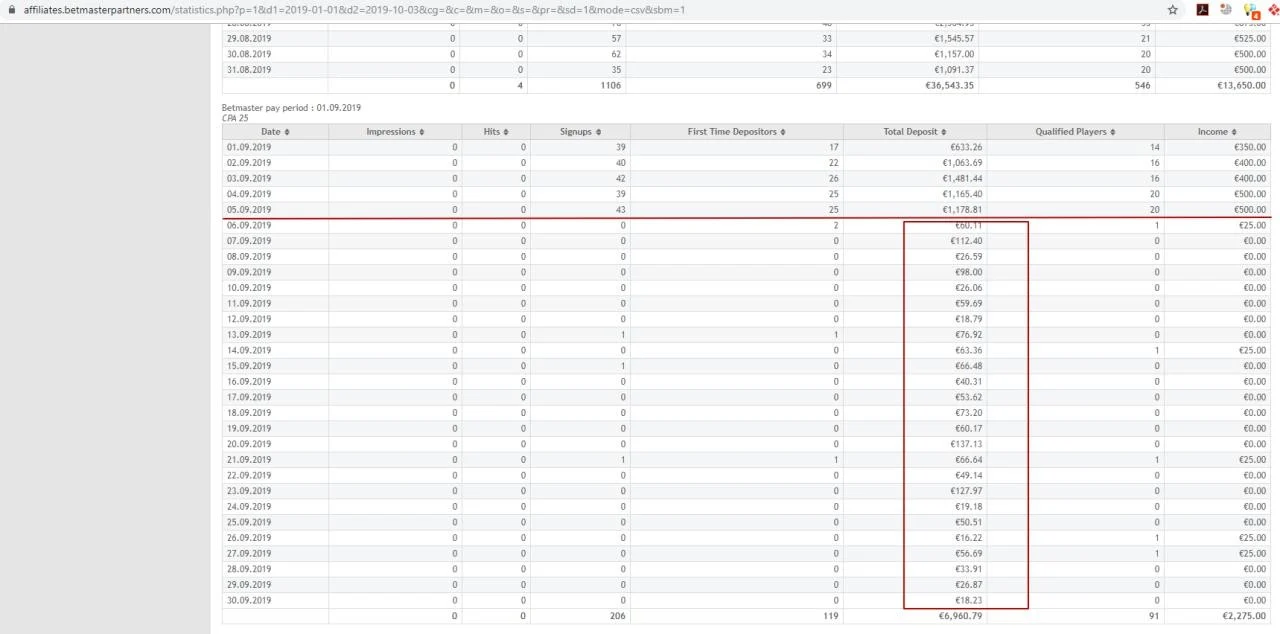The width and height of the screenshot is (1280, 634).
Task: Sort by First Time Depositors header
Action: tap(737, 132)
